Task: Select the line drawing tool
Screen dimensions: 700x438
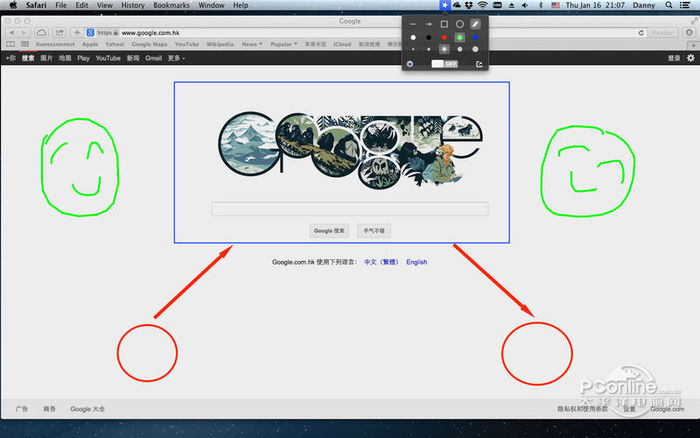Action: pyautogui.click(x=413, y=24)
